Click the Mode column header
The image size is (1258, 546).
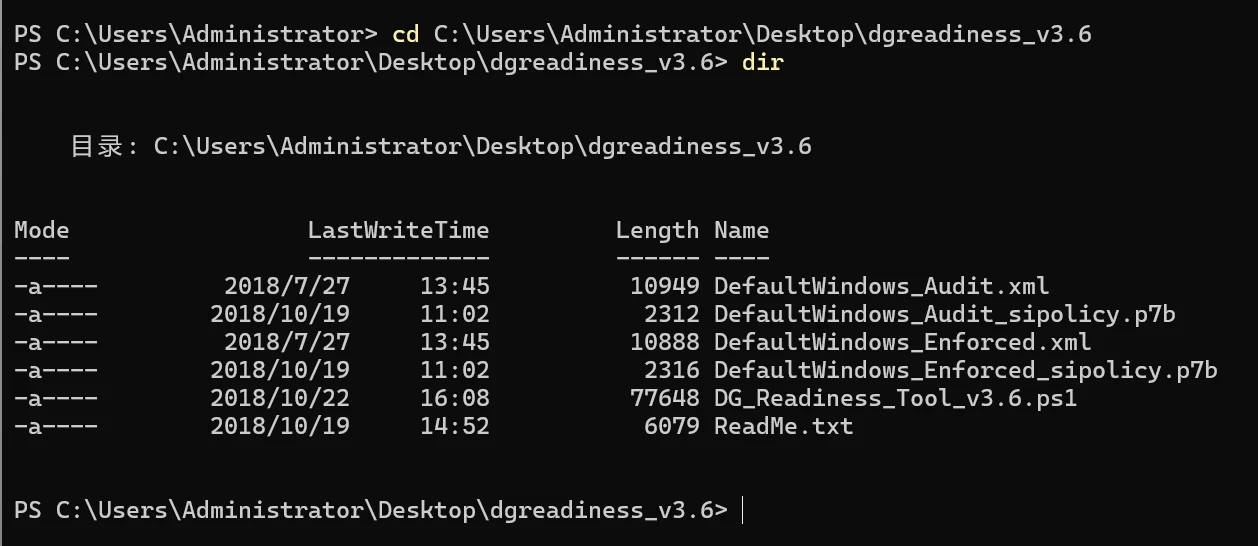(42, 230)
